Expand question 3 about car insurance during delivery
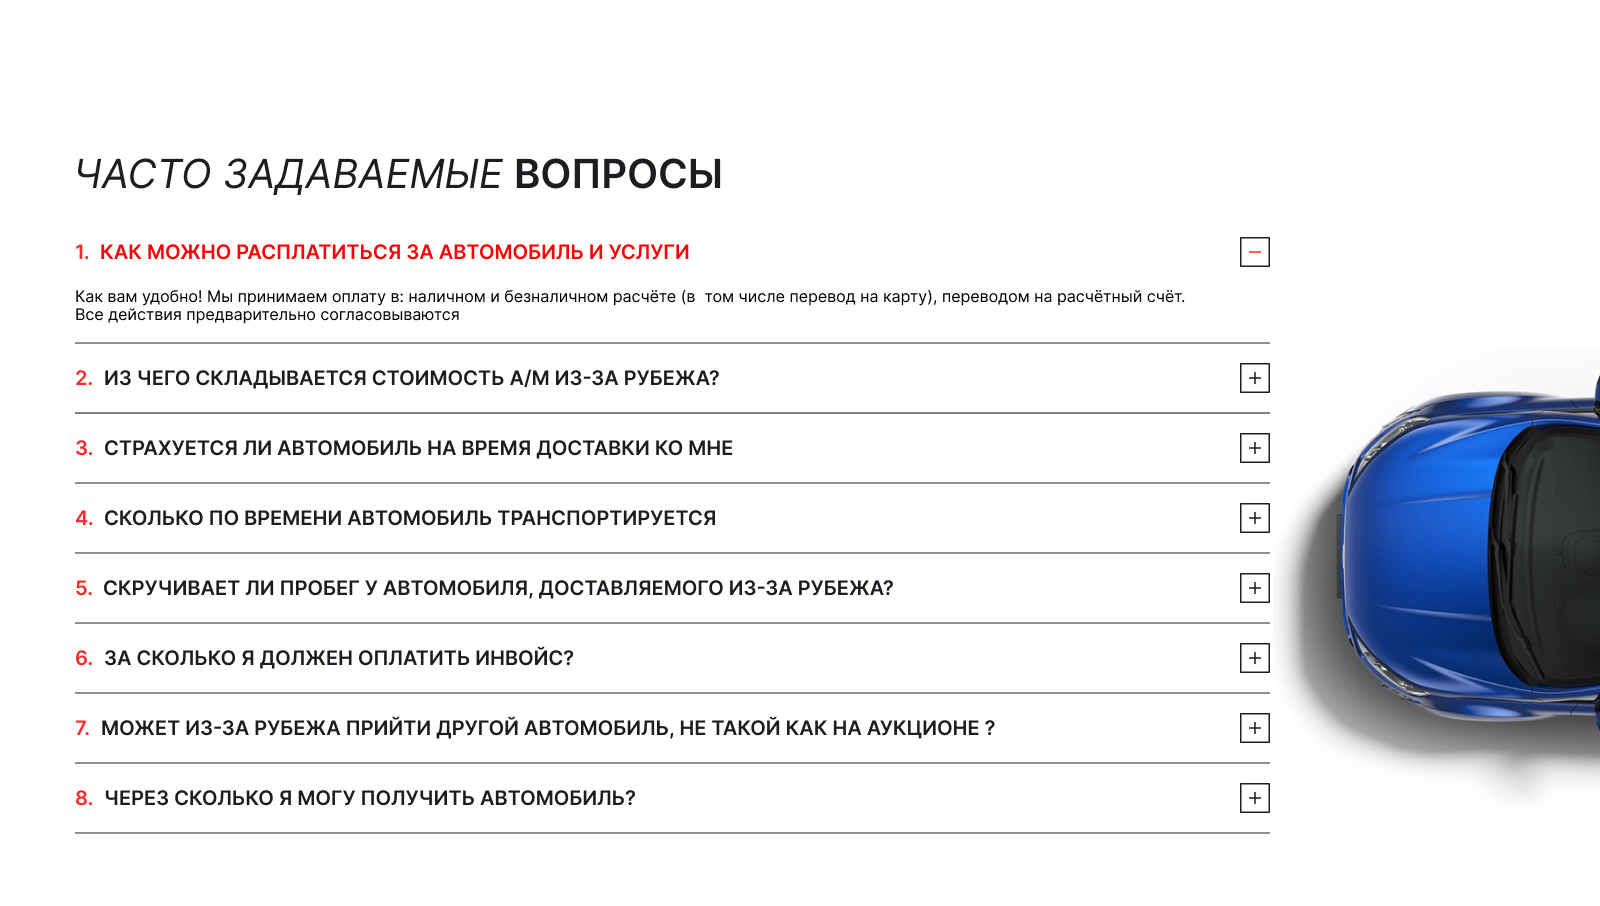 tap(1255, 448)
